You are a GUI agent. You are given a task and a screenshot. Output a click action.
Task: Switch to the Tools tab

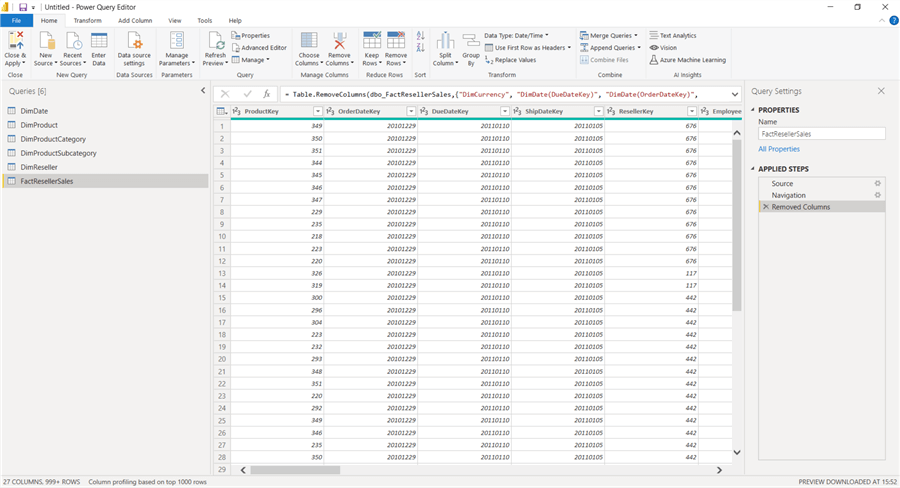205,21
